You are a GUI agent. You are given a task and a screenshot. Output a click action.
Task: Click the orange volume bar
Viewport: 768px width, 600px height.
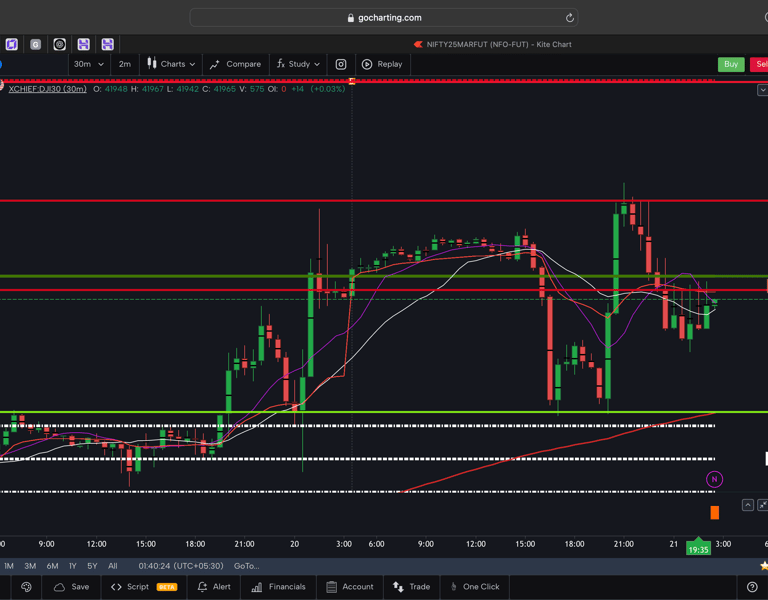[x=715, y=513]
